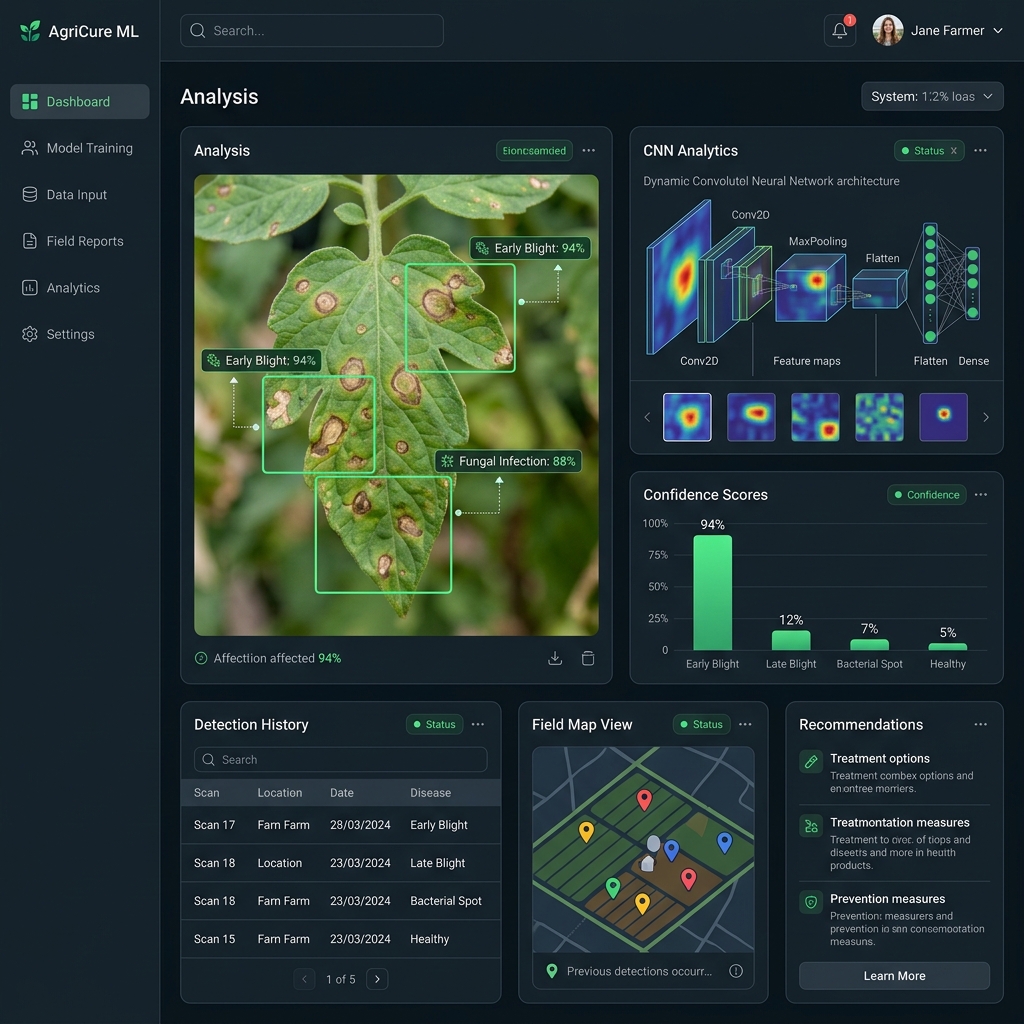
Task: Select the first feature map thumbnail
Action: (687, 417)
